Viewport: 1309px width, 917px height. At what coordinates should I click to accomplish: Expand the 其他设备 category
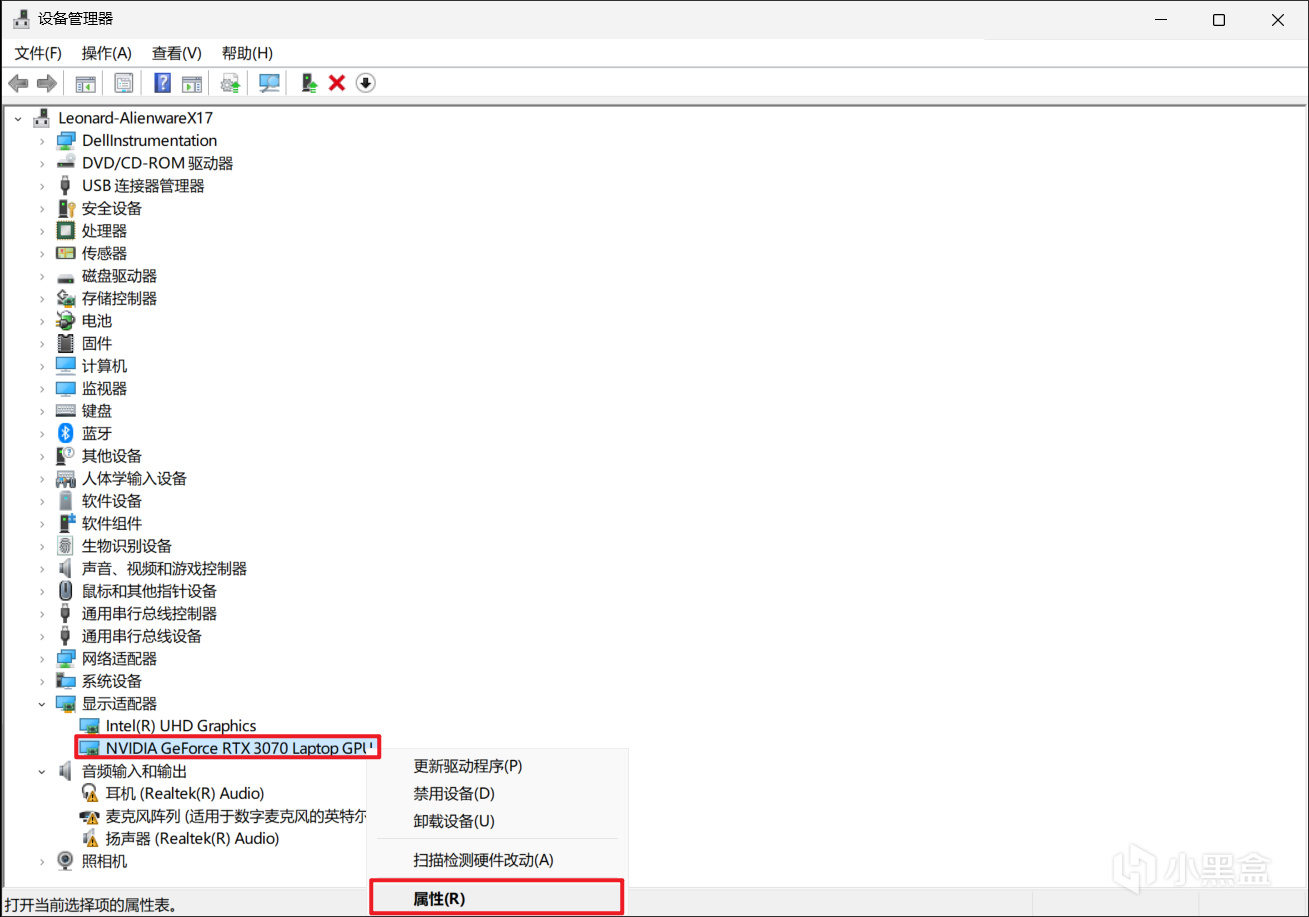point(42,456)
